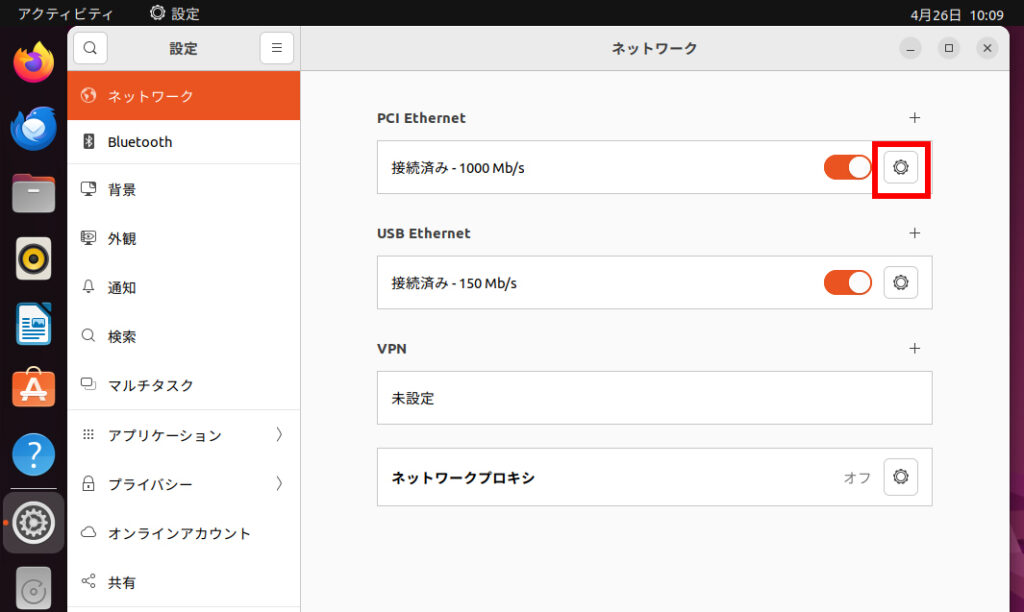Open Bluetooth settings panel
This screenshot has height=612, width=1024.
tap(184, 142)
